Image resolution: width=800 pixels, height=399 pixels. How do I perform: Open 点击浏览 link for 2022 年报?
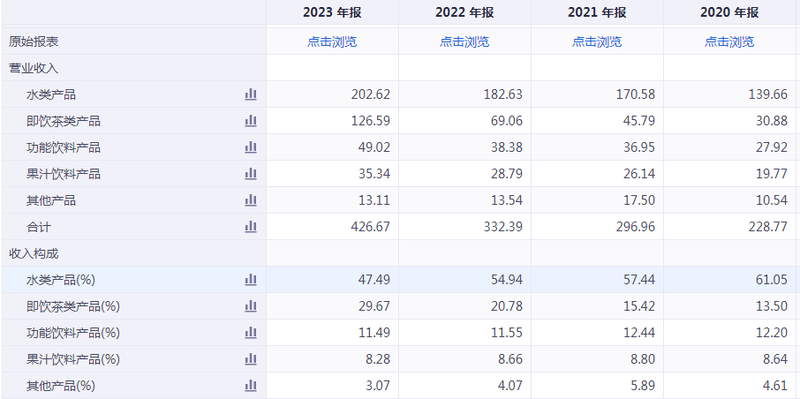(x=464, y=42)
